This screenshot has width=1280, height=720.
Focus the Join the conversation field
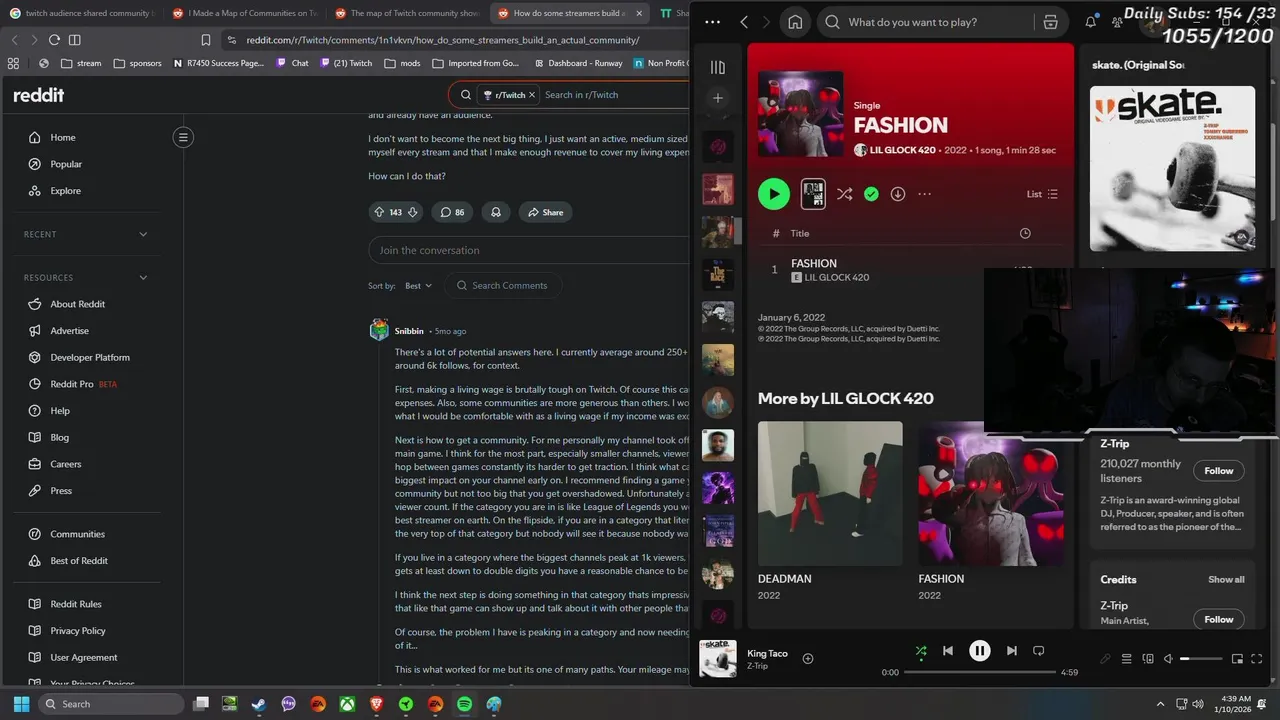coord(529,250)
